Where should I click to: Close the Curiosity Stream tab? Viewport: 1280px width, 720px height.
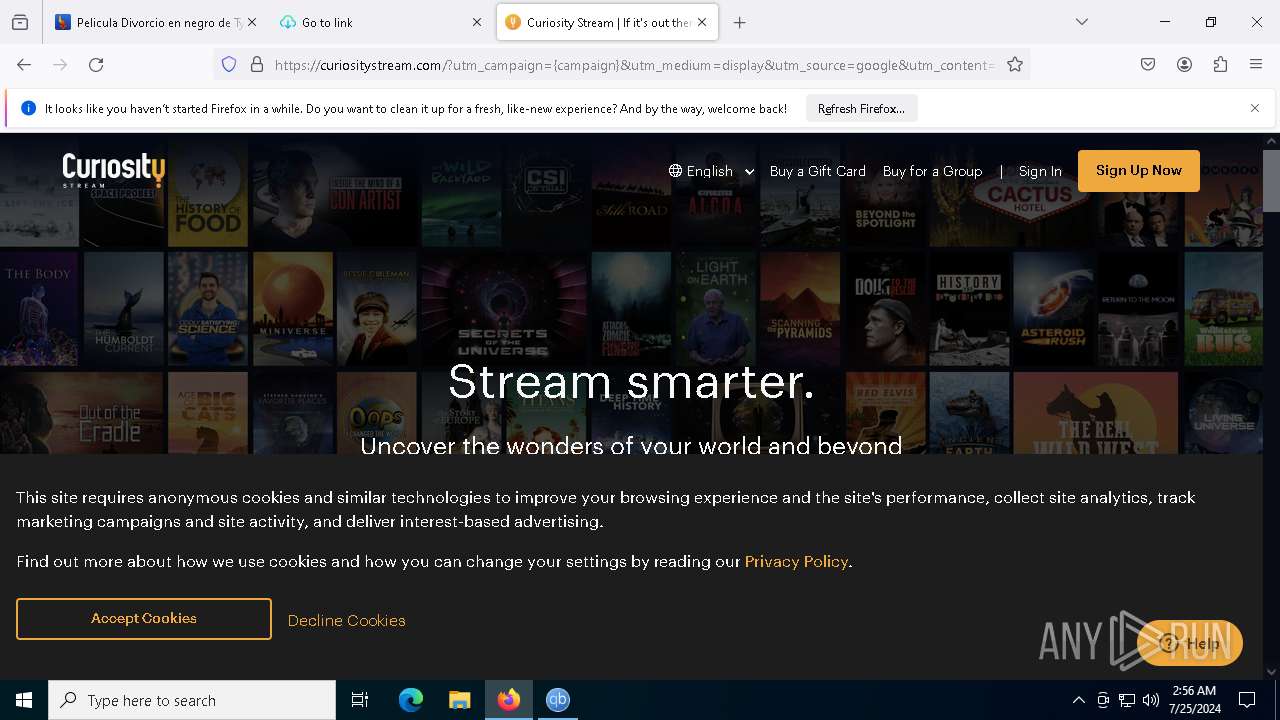(702, 22)
